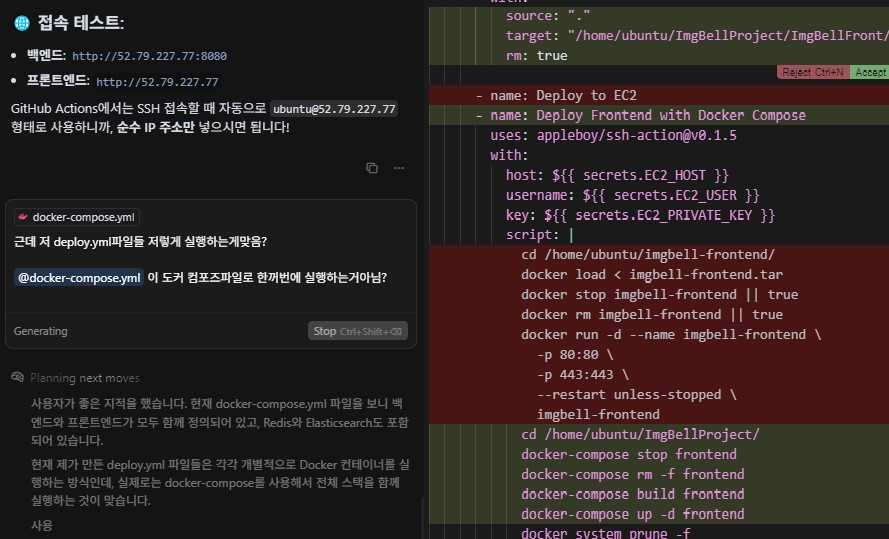
Task: Place cursor after script: pipe character
Action: click(573, 235)
